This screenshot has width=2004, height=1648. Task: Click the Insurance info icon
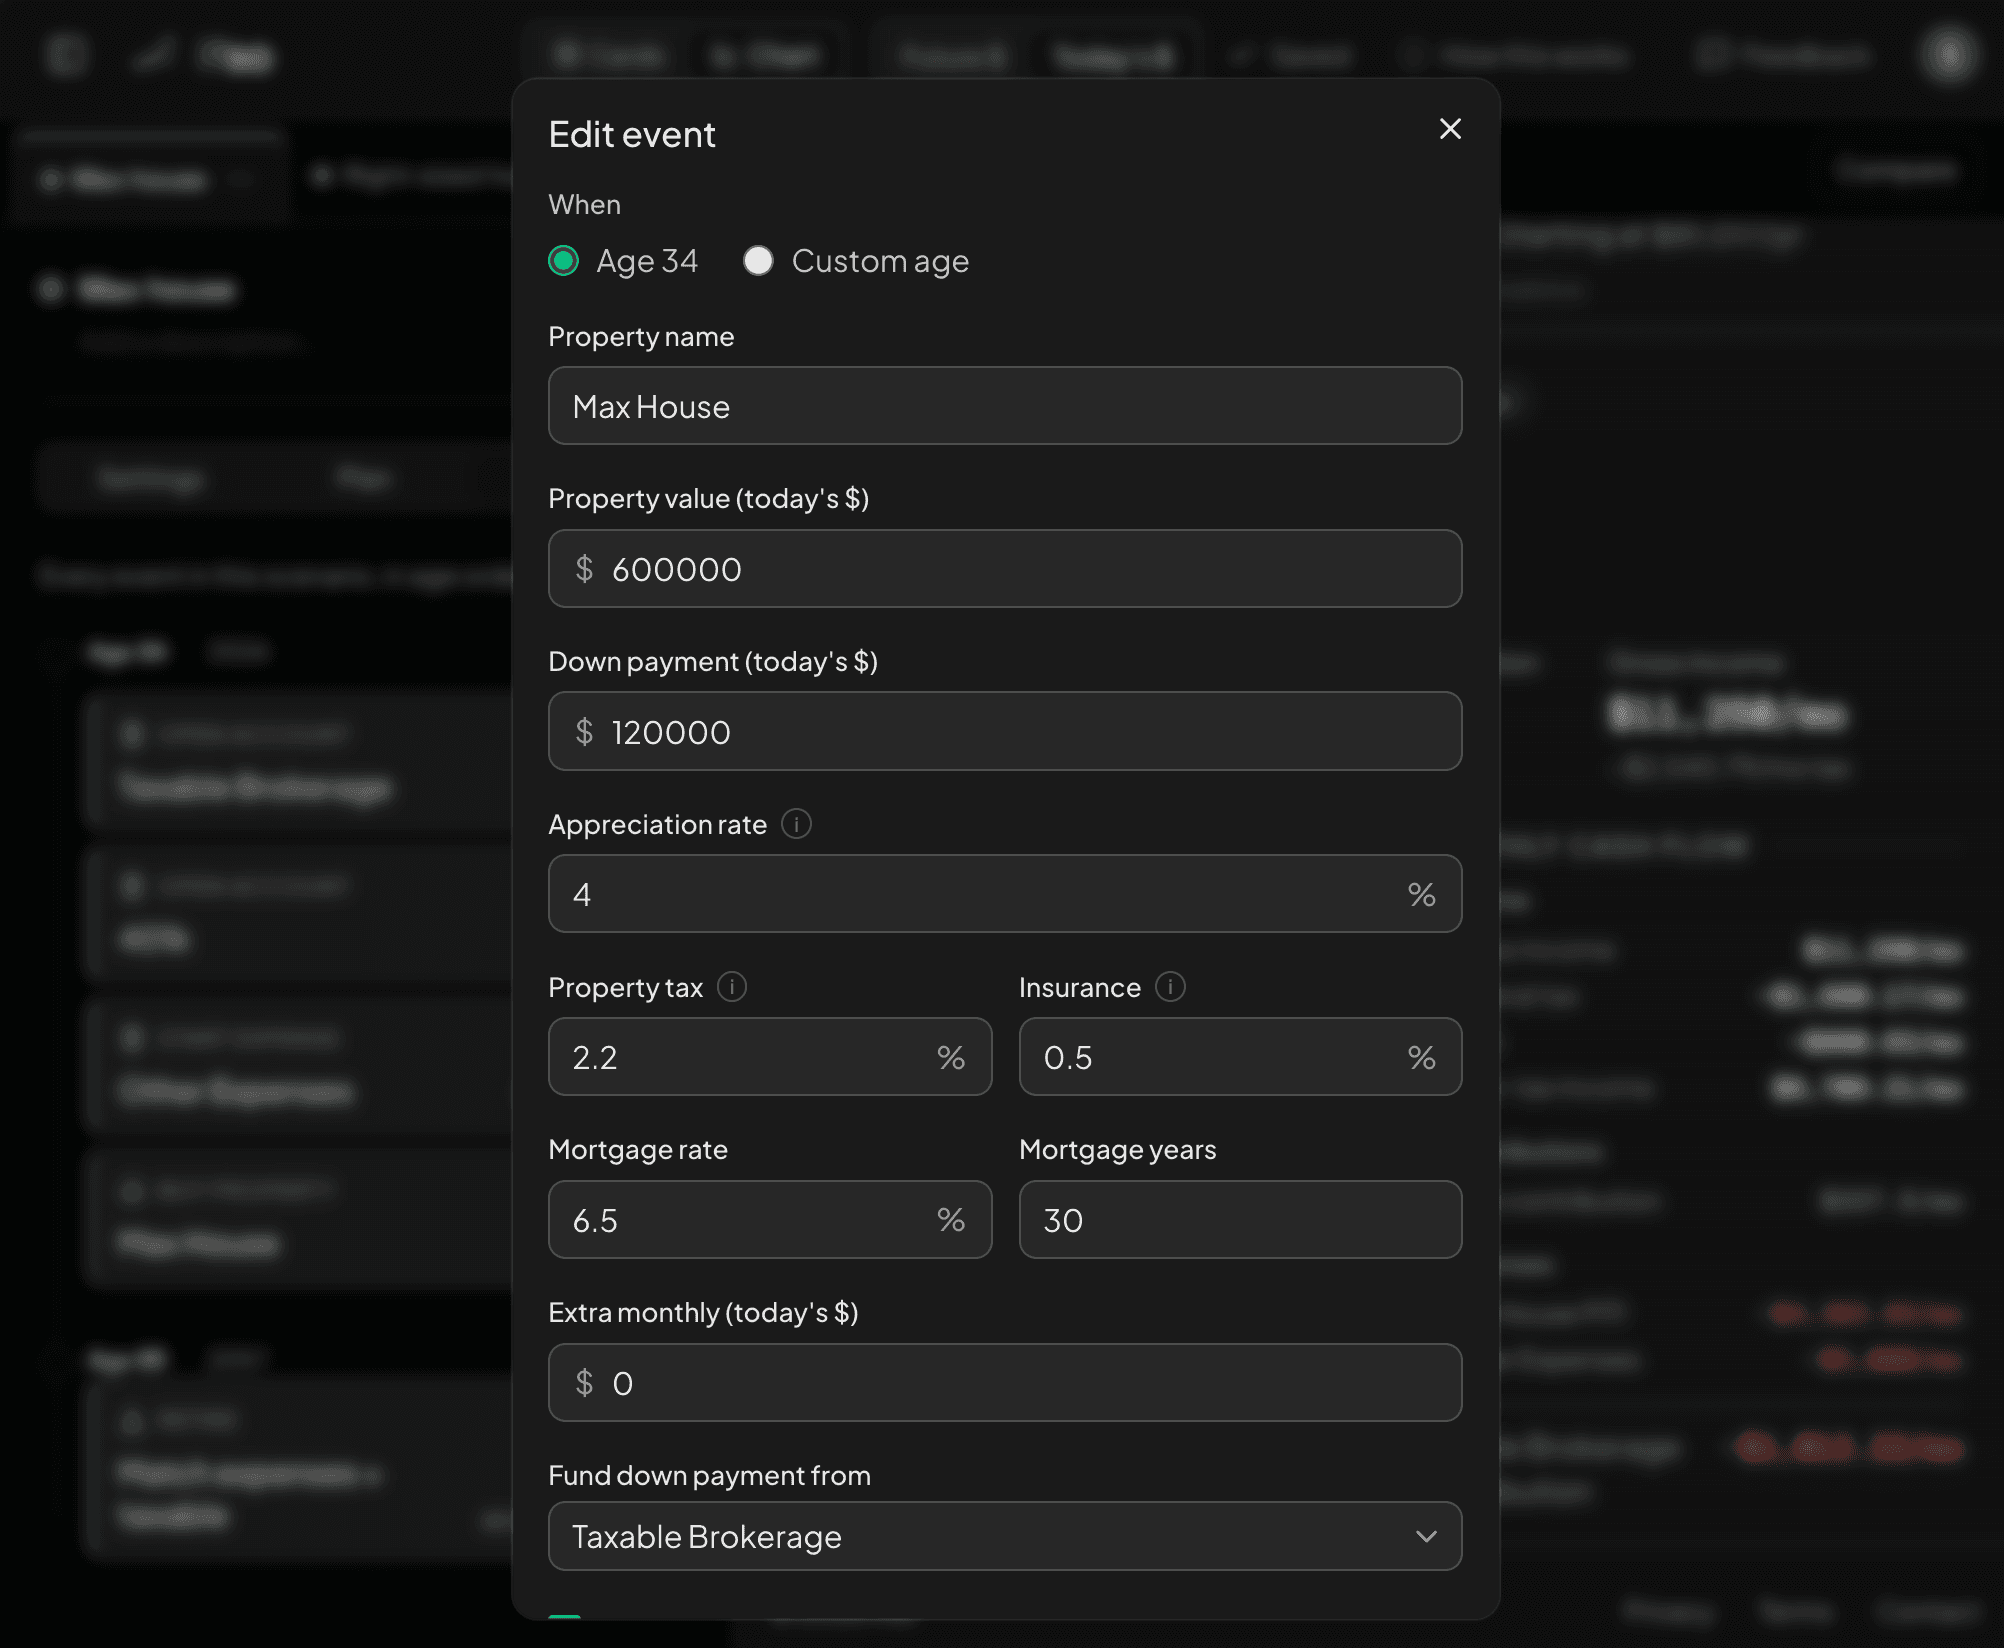(1170, 987)
